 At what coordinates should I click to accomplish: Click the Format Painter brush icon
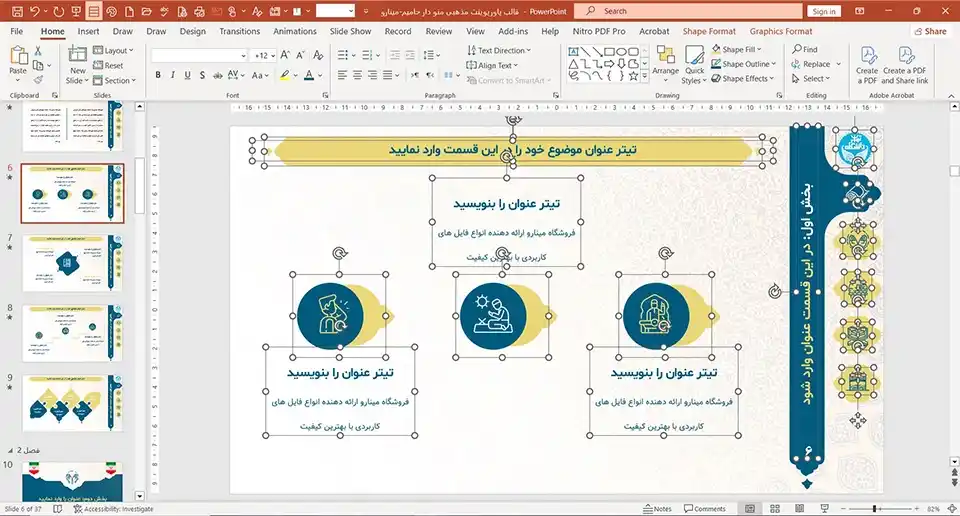pos(38,80)
